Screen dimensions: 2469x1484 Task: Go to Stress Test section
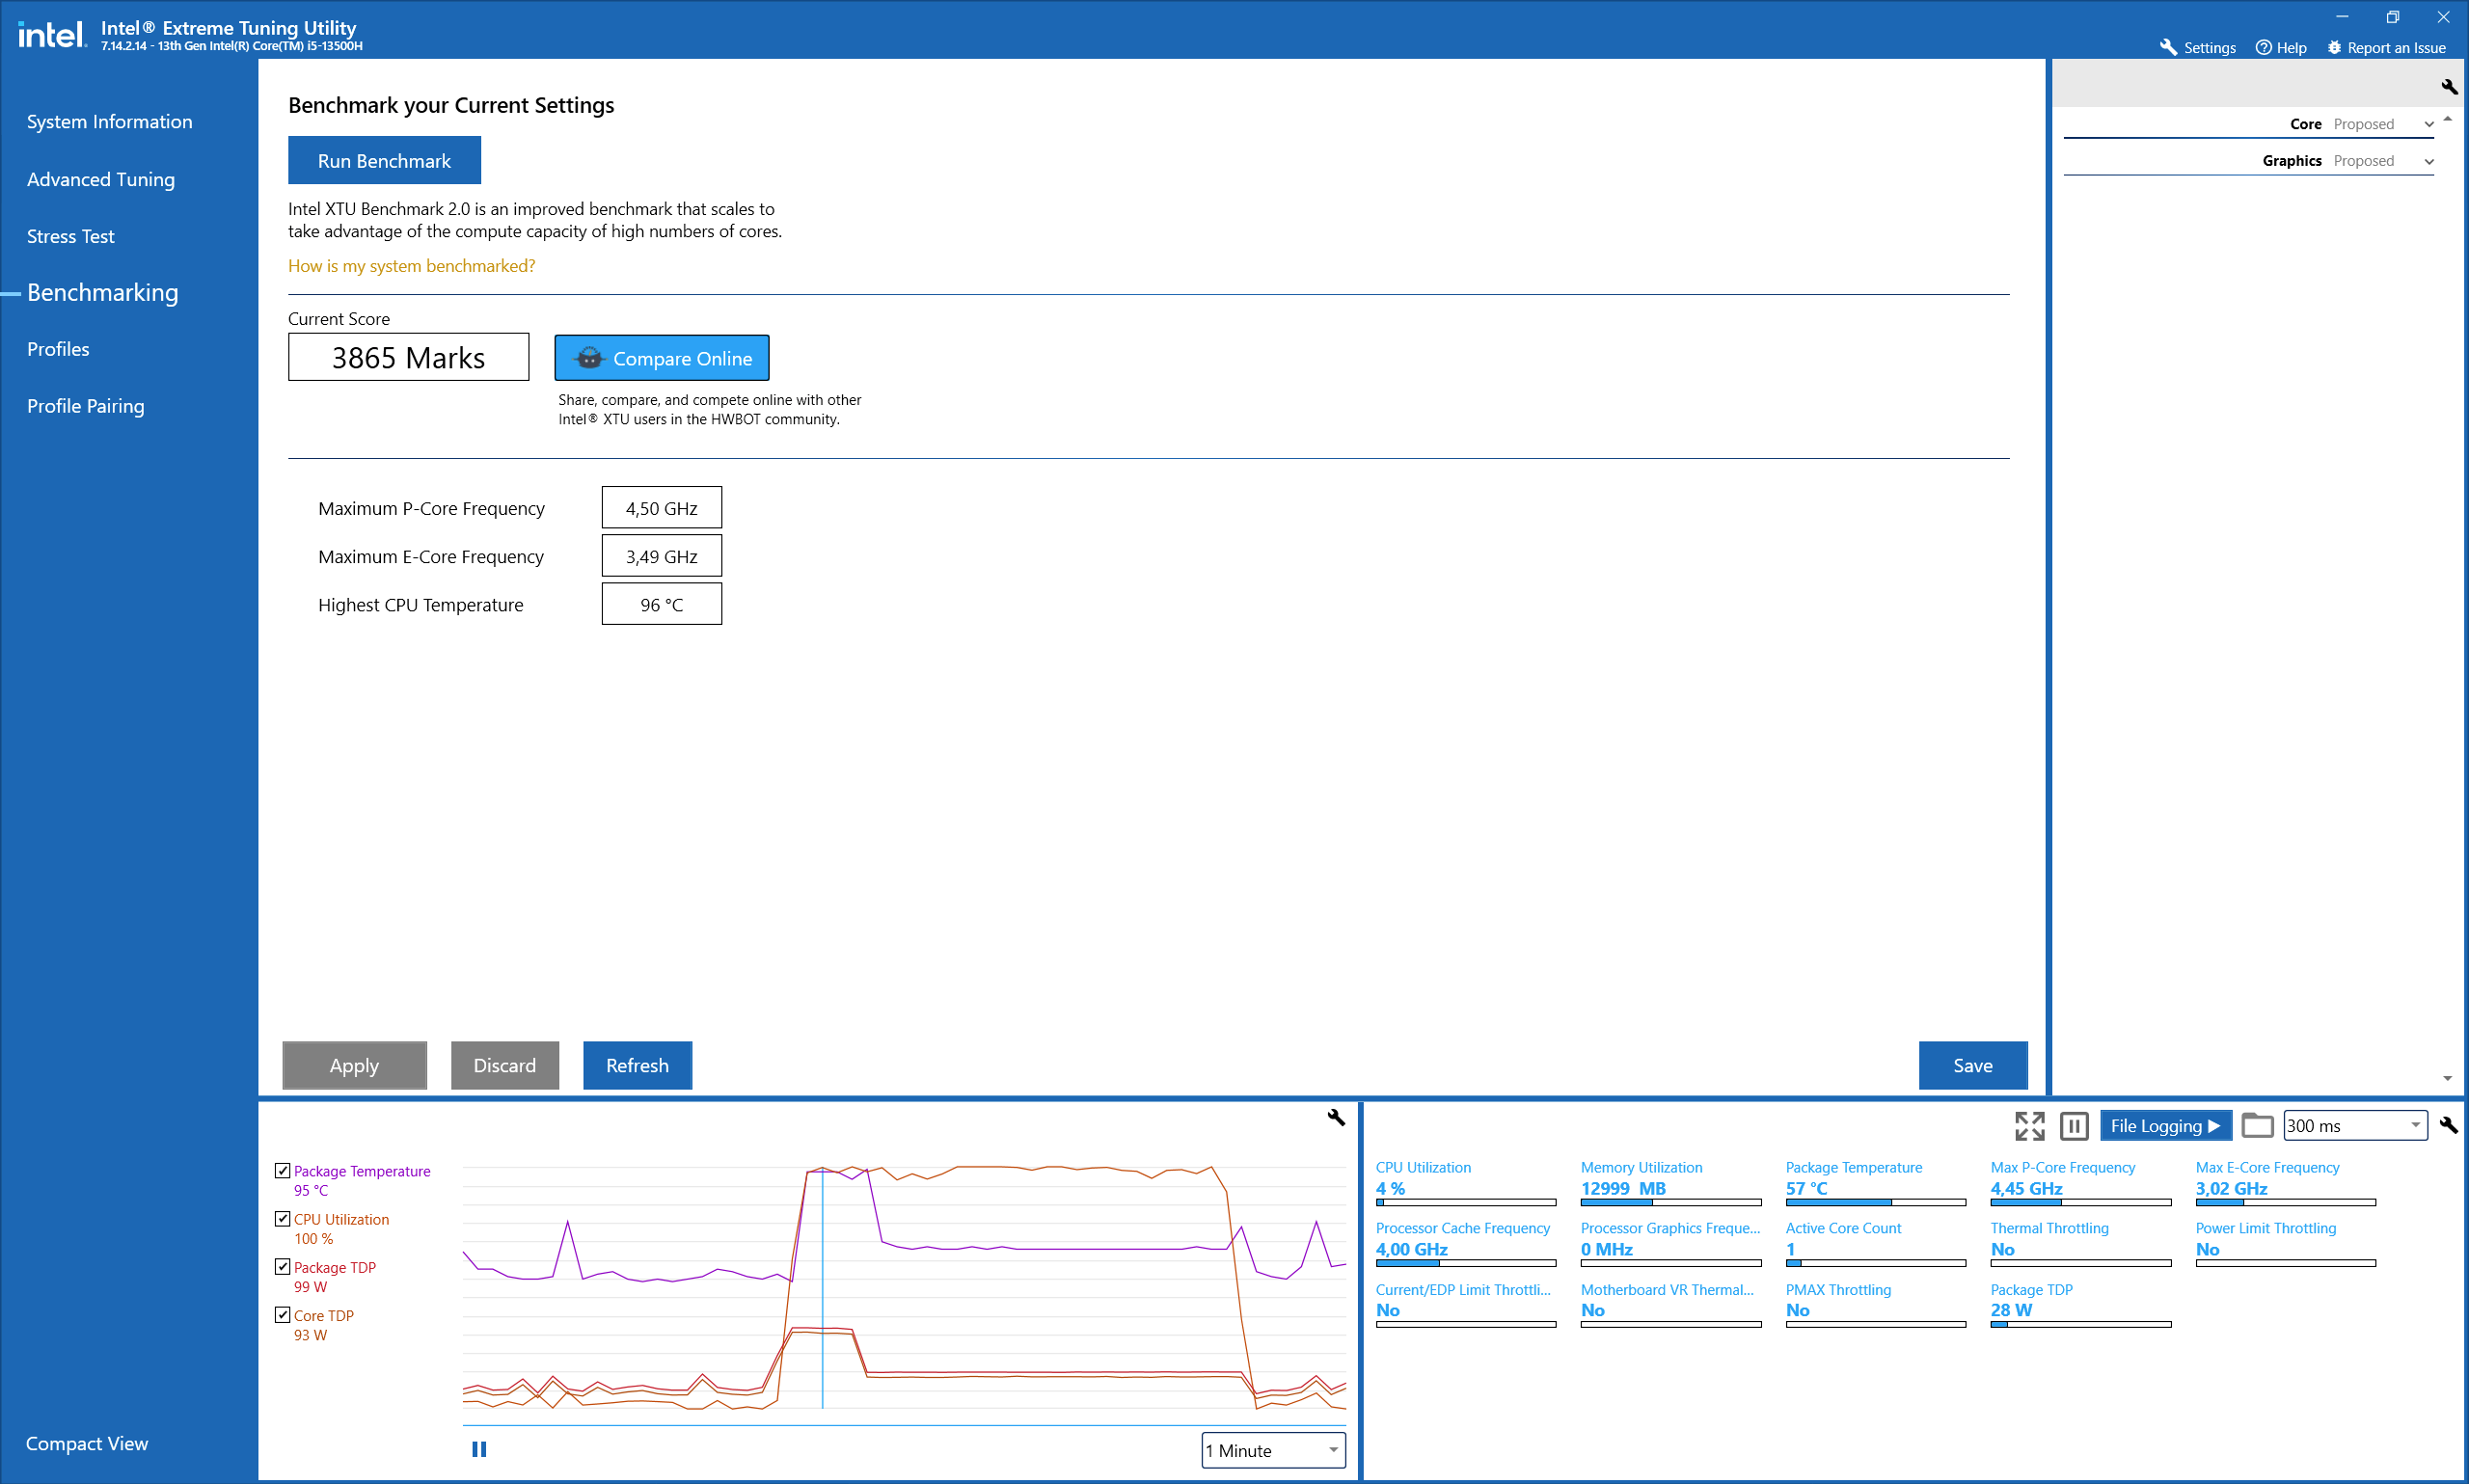pos(70,236)
